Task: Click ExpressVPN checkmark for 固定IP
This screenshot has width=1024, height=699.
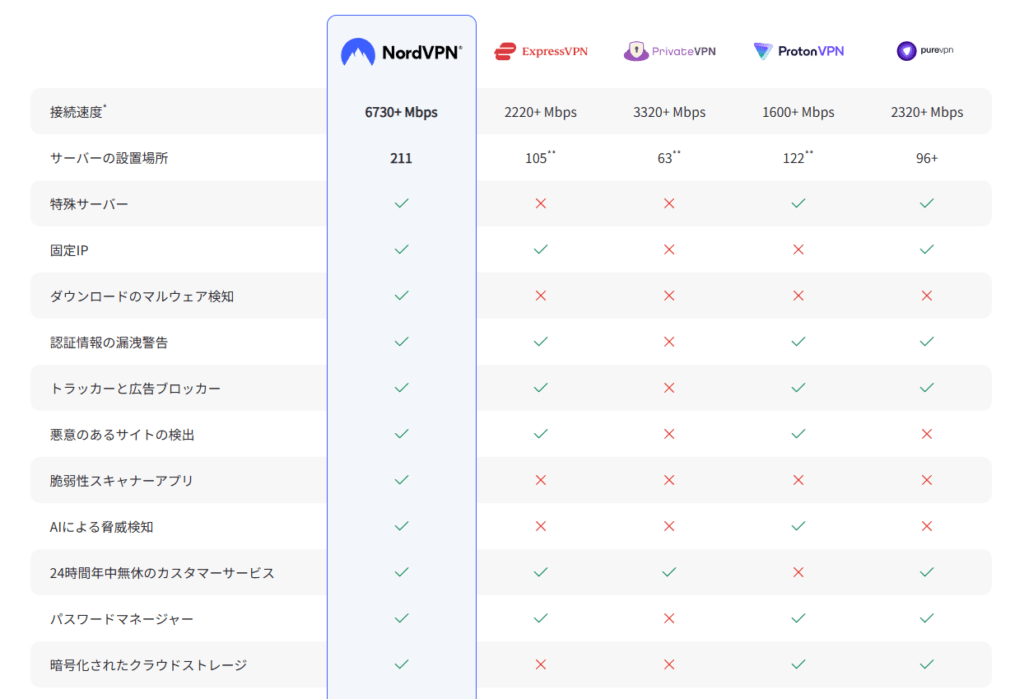Action: (x=541, y=250)
